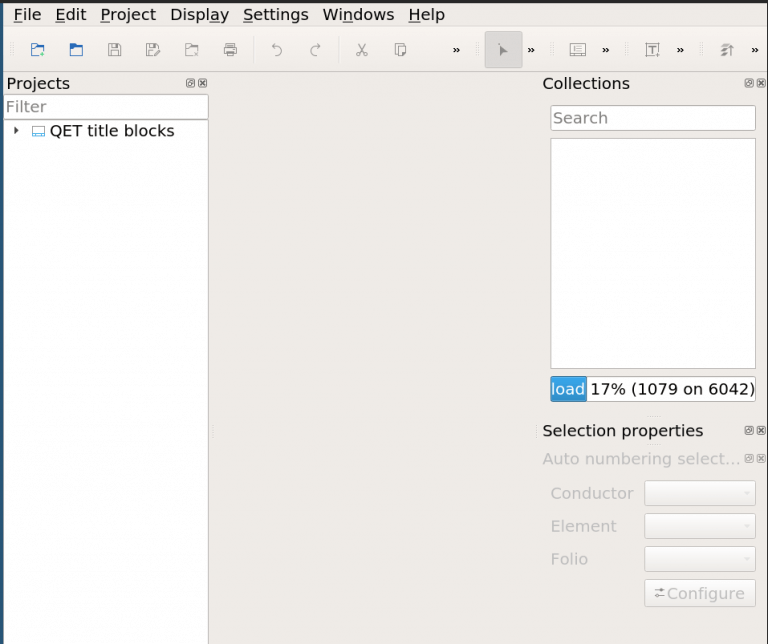Click the folio properties toolbar icon
Viewport: 768px width, 644px height.
577,50
